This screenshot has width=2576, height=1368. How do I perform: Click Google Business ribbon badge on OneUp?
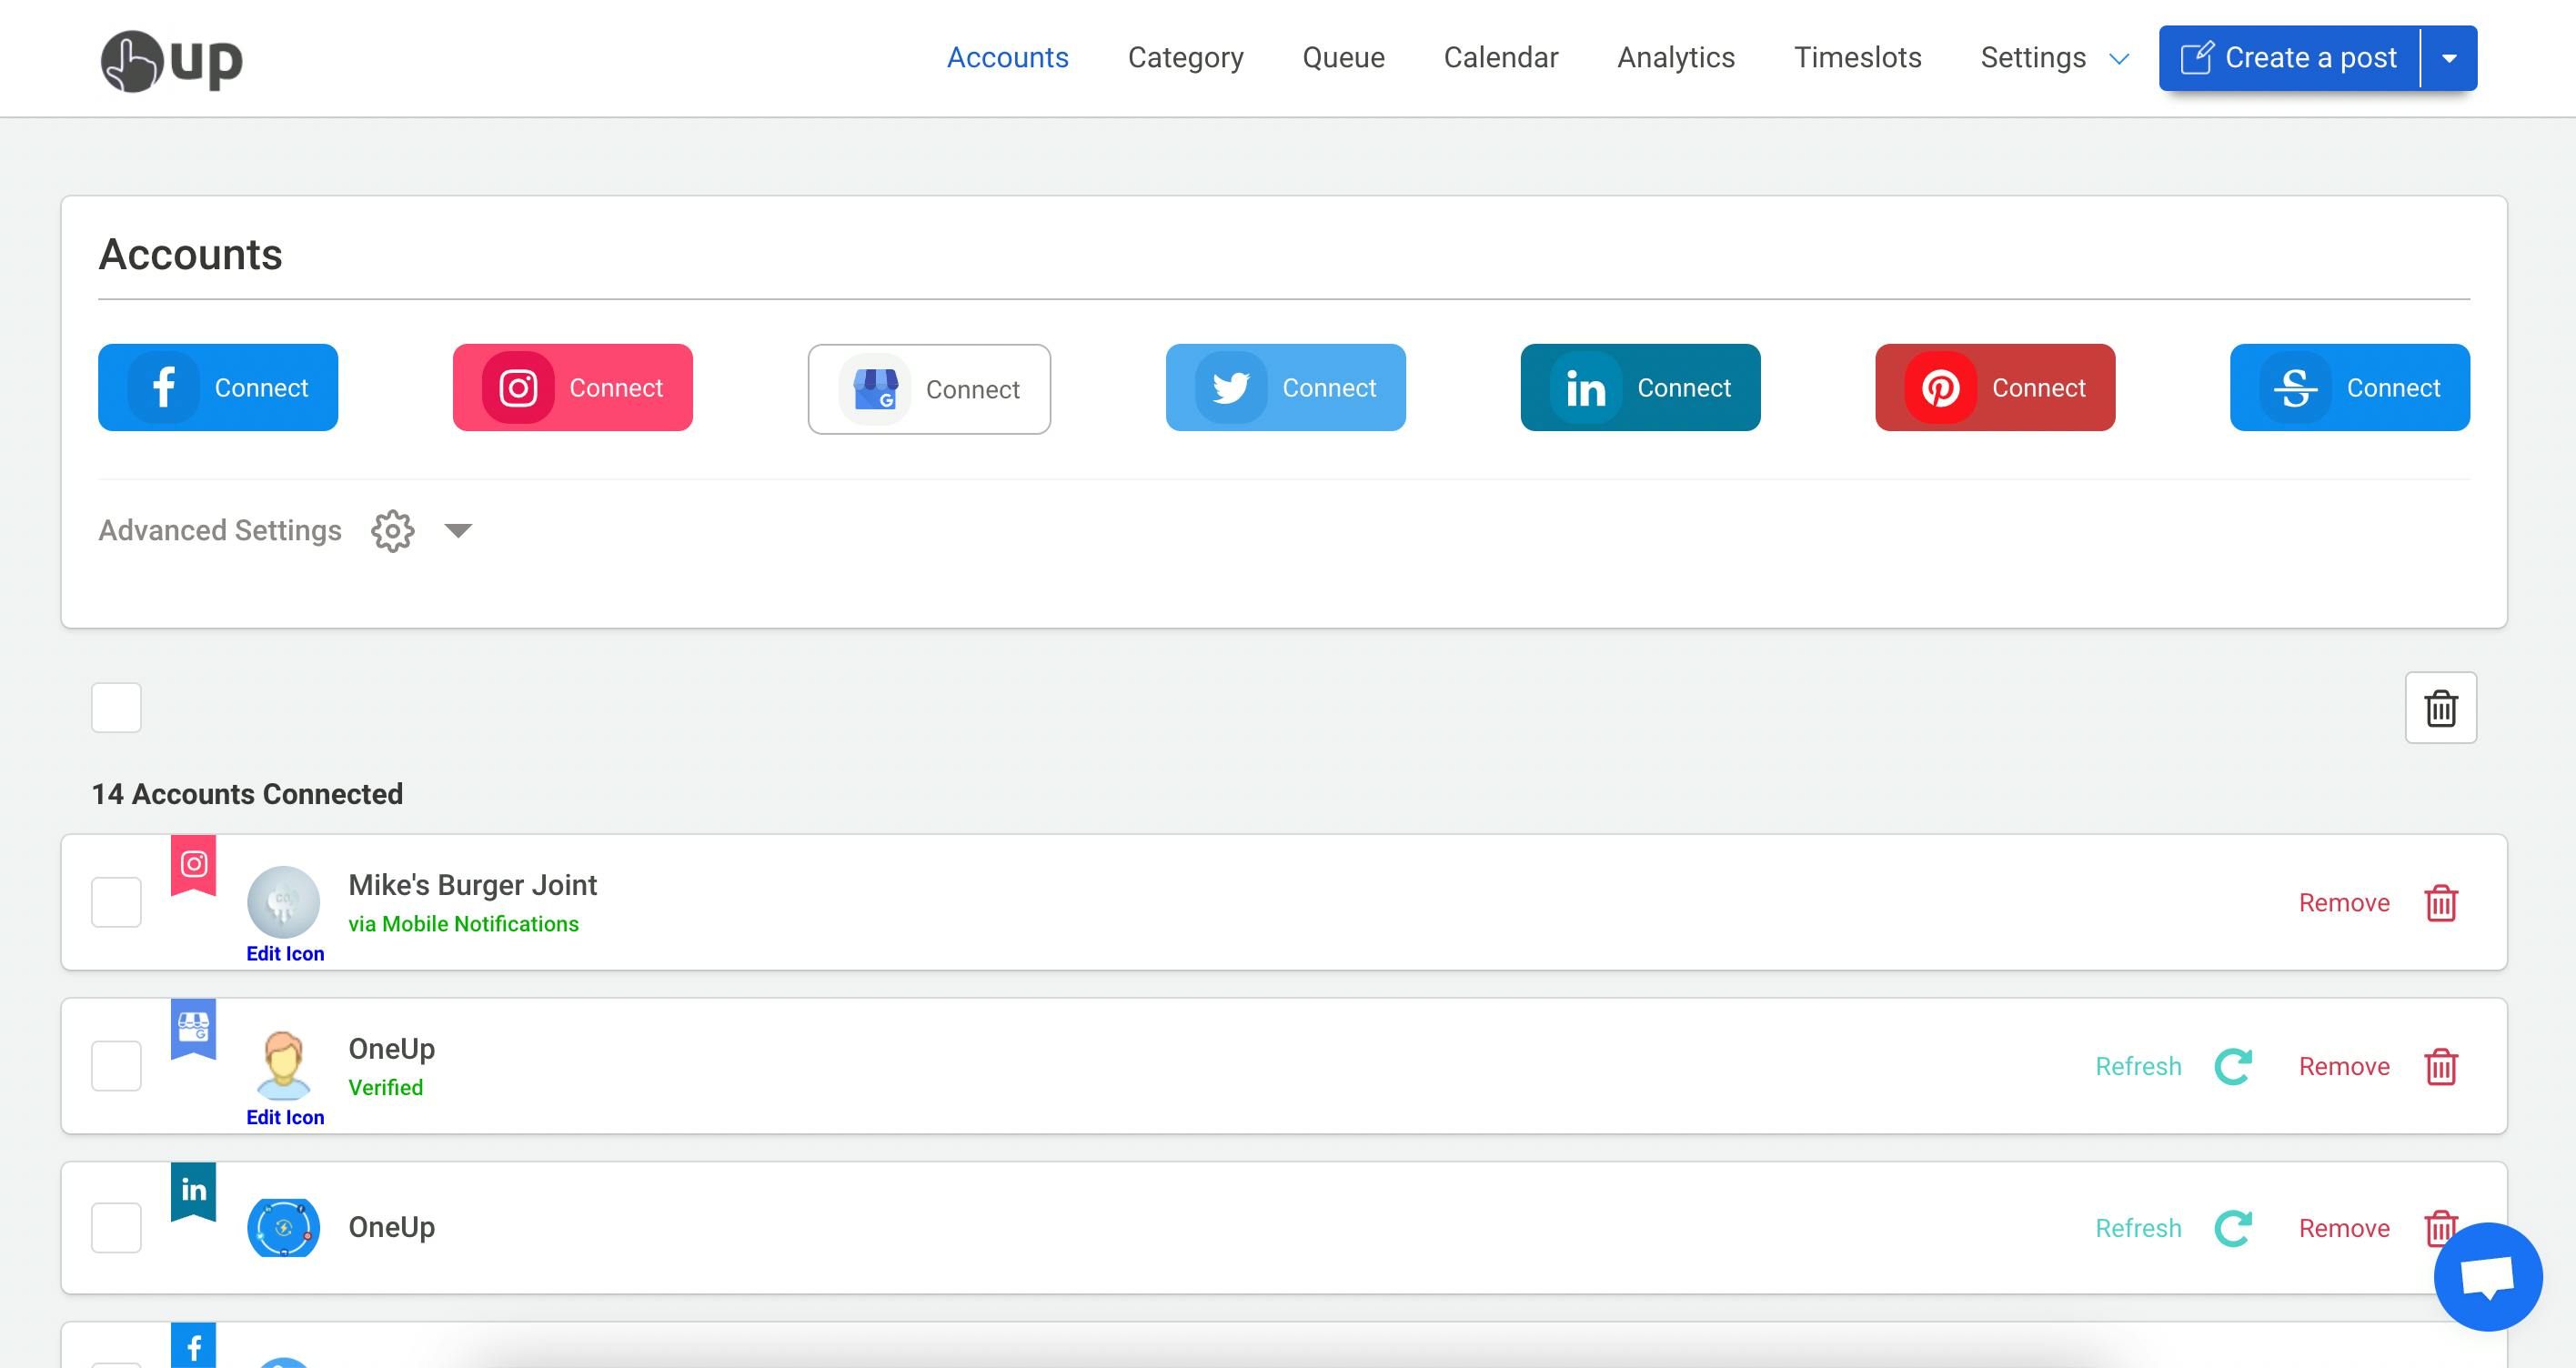tap(194, 1027)
